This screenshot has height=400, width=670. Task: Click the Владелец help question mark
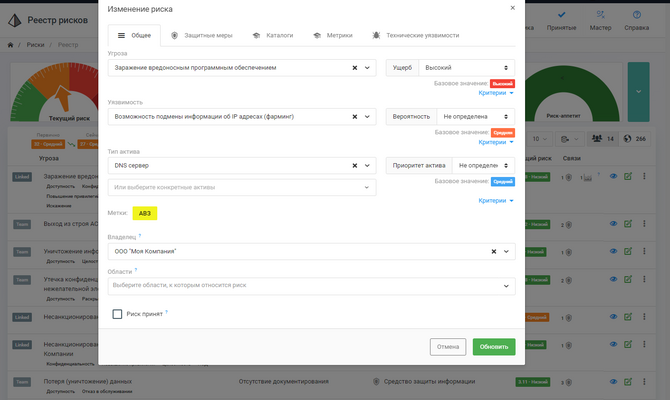(x=140, y=235)
